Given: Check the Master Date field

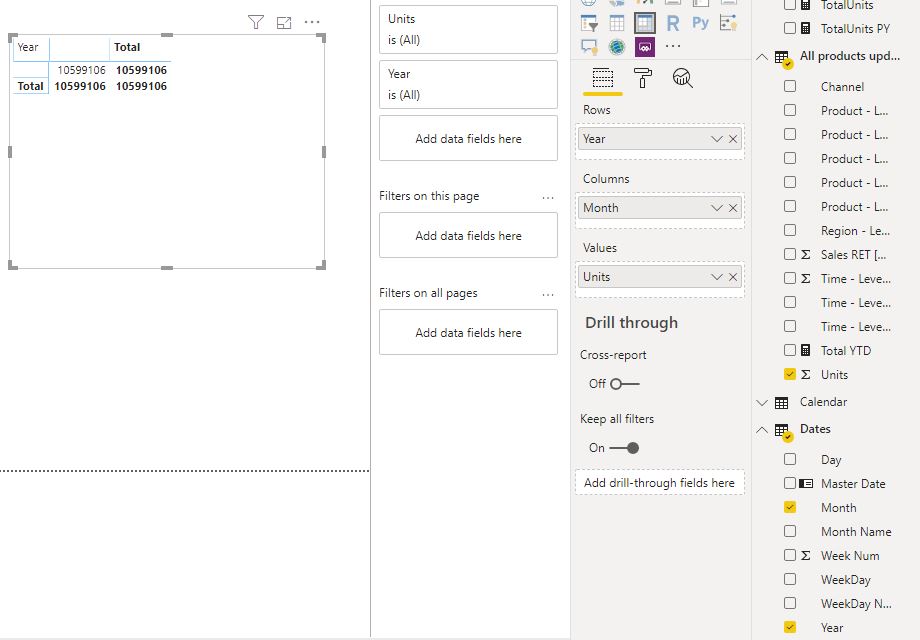Looking at the screenshot, I should pyautogui.click(x=790, y=483).
